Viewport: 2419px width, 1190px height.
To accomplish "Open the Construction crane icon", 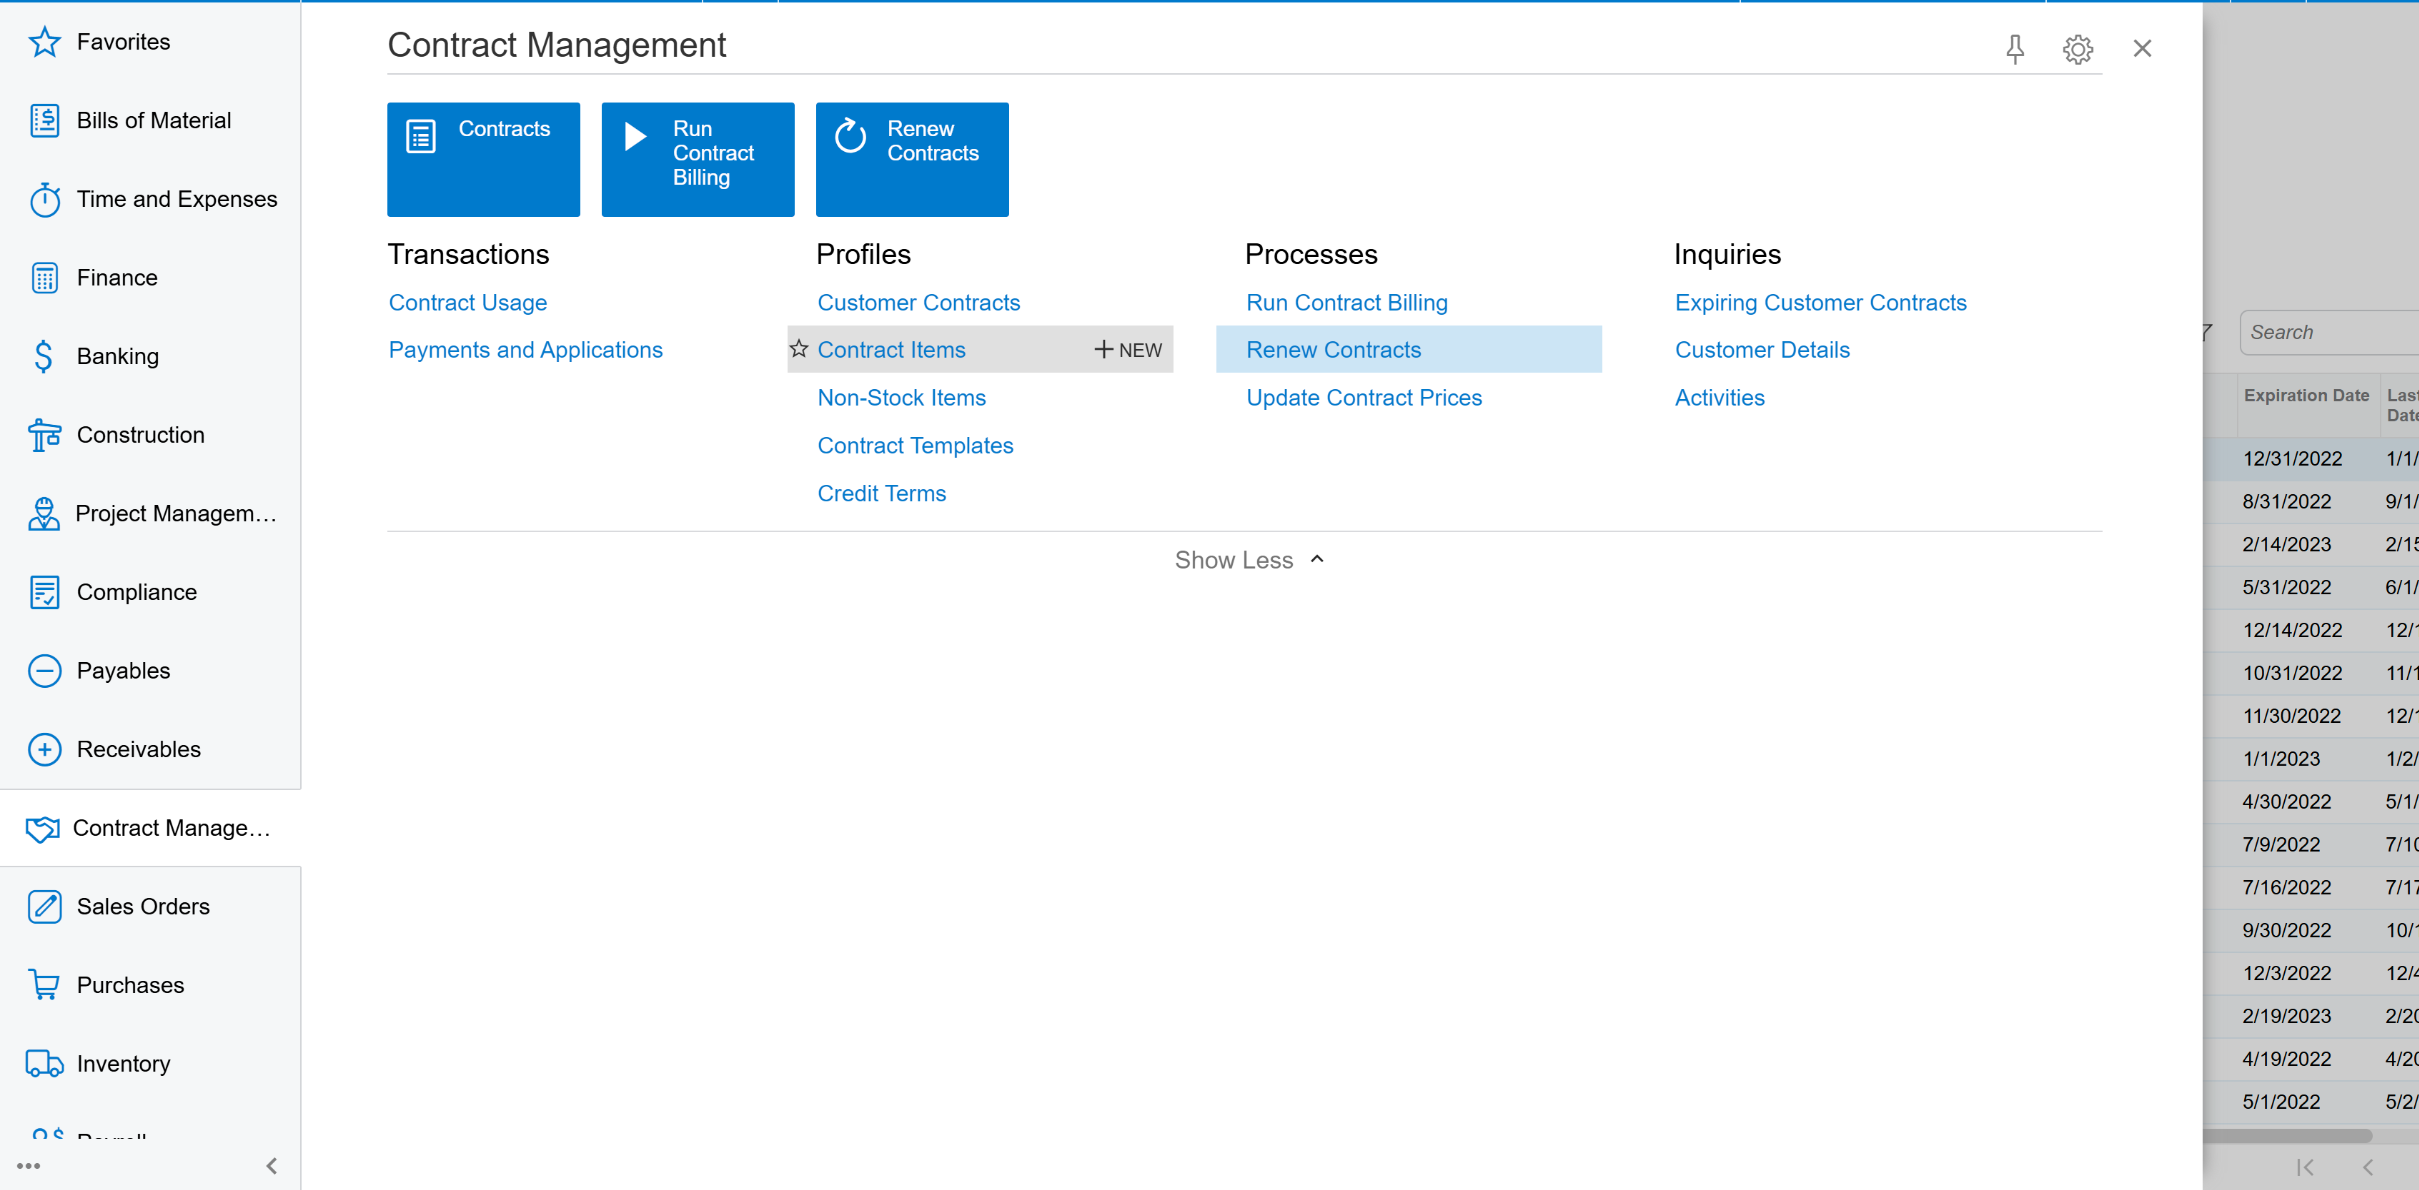I will click(x=45, y=435).
